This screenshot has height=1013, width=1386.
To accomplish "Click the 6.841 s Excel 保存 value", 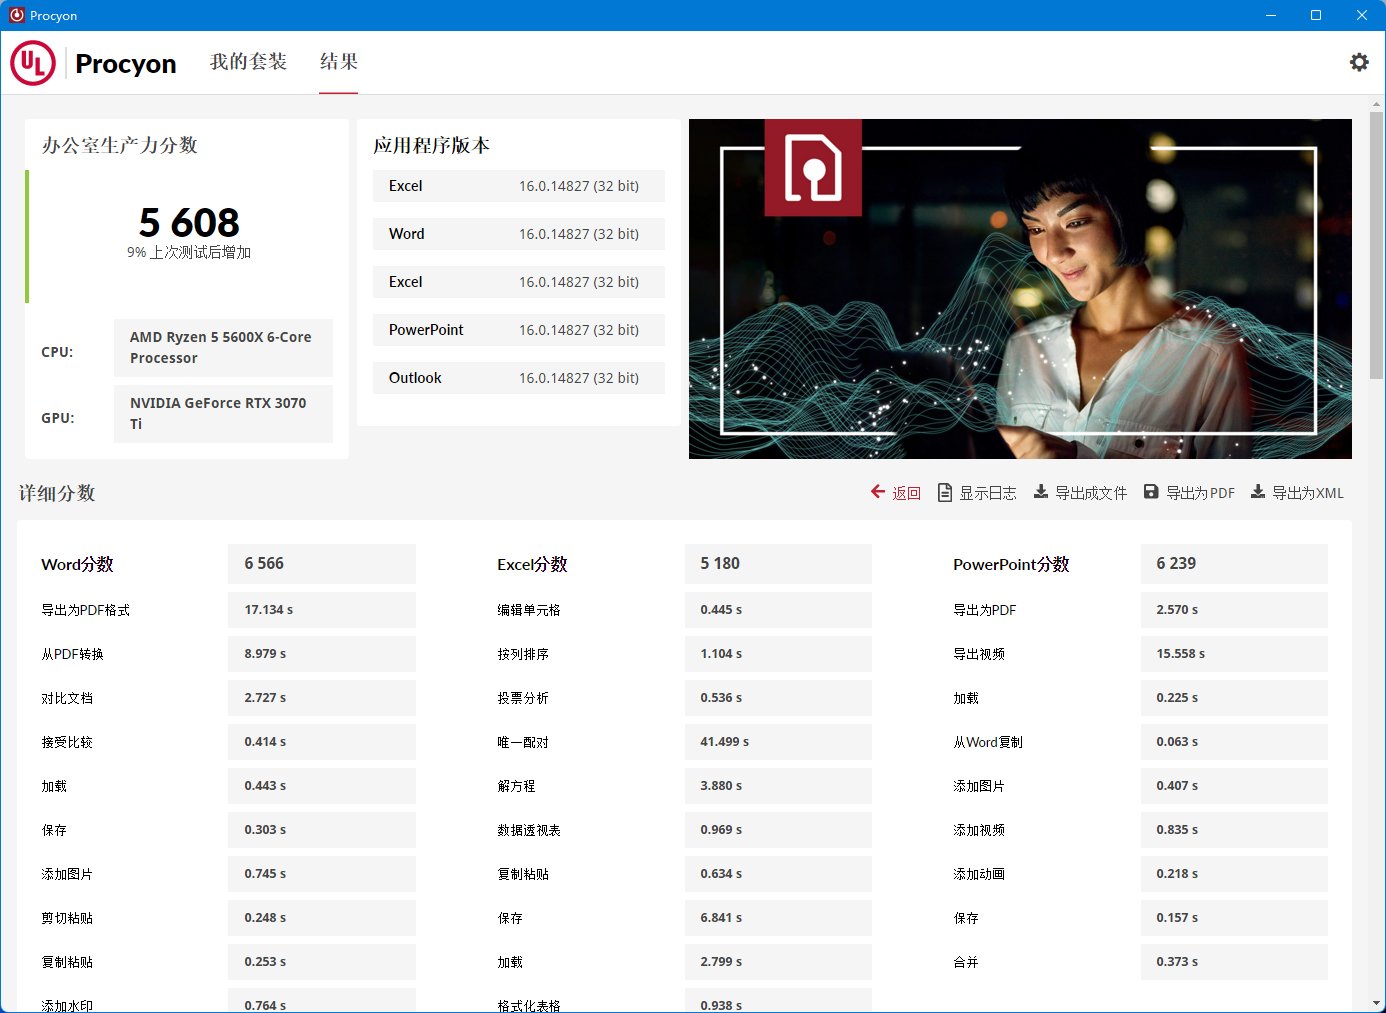I will [778, 918].
